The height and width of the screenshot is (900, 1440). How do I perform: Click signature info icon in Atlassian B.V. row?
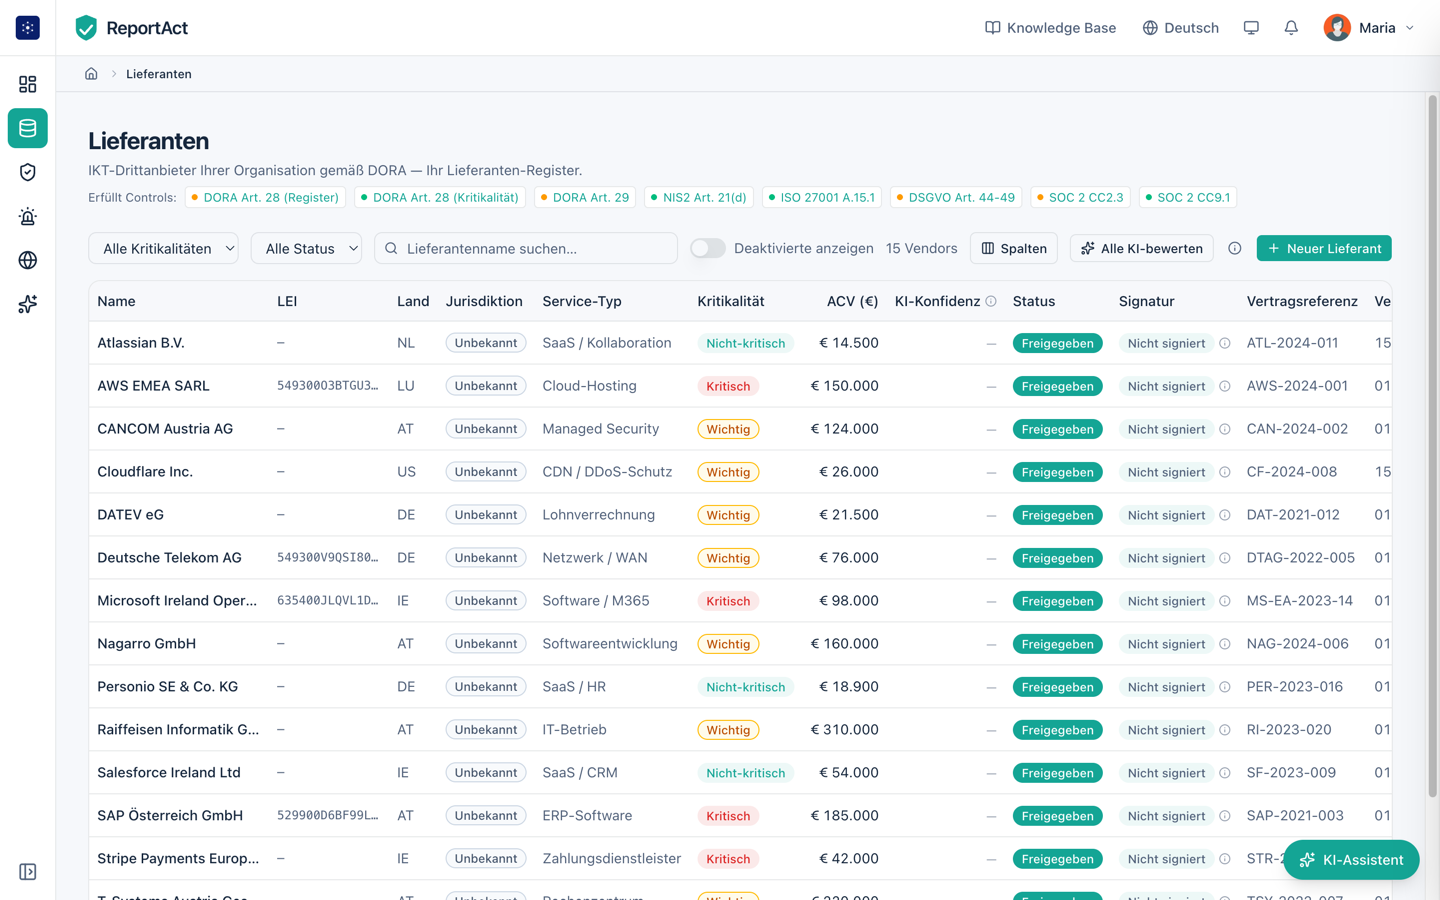click(x=1225, y=343)
